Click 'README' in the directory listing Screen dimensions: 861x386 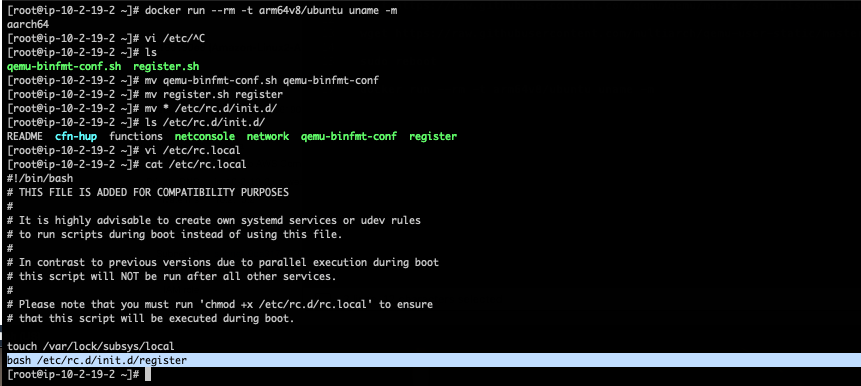coord(25,136)
